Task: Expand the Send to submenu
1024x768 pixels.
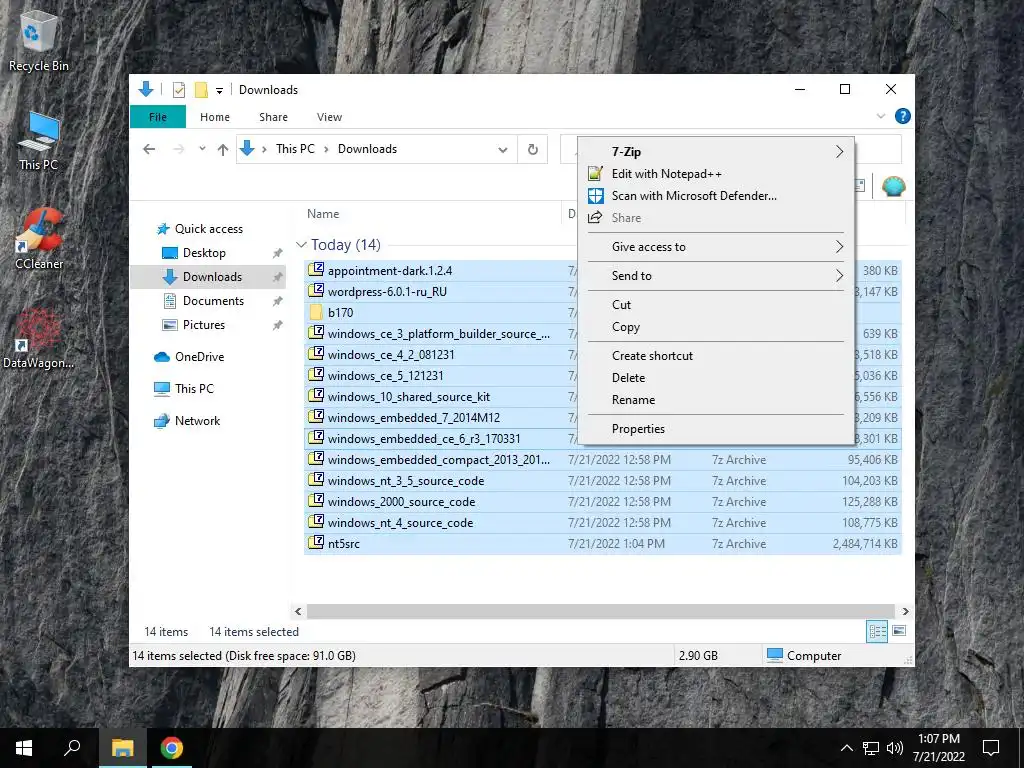Action: coord(716,276)
